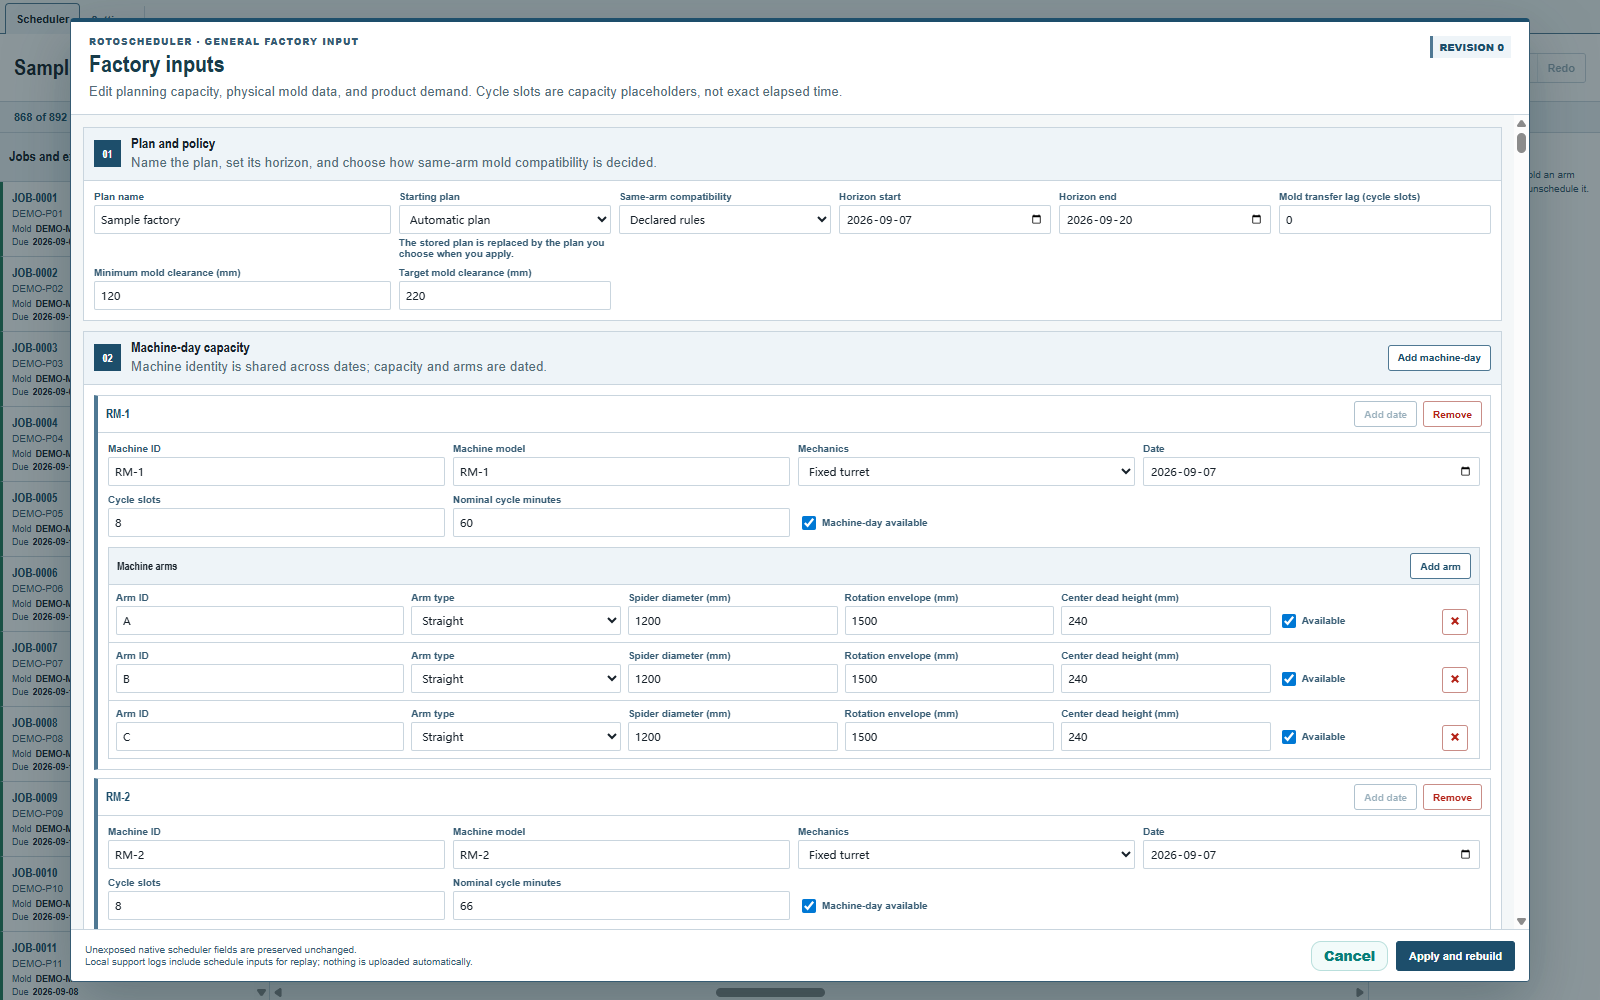
Task: Edit the Plan name field
Action: pos(242,220)
